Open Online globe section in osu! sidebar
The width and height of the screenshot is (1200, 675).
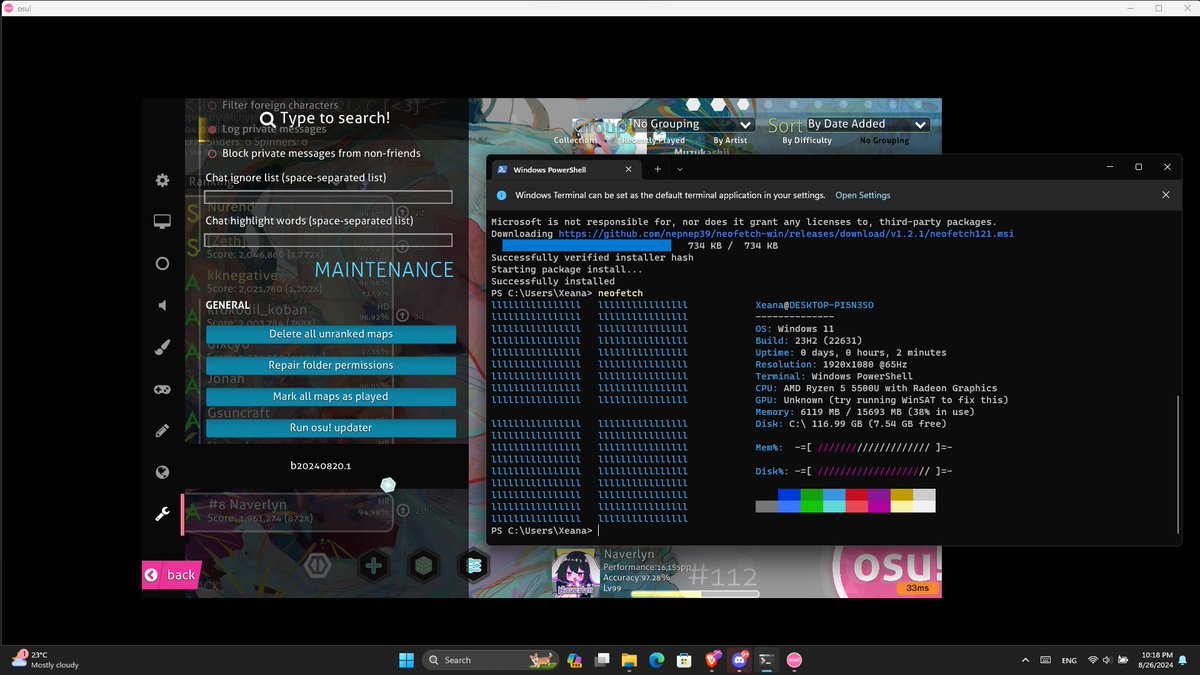pyautogui.click(x=162, y=473)
